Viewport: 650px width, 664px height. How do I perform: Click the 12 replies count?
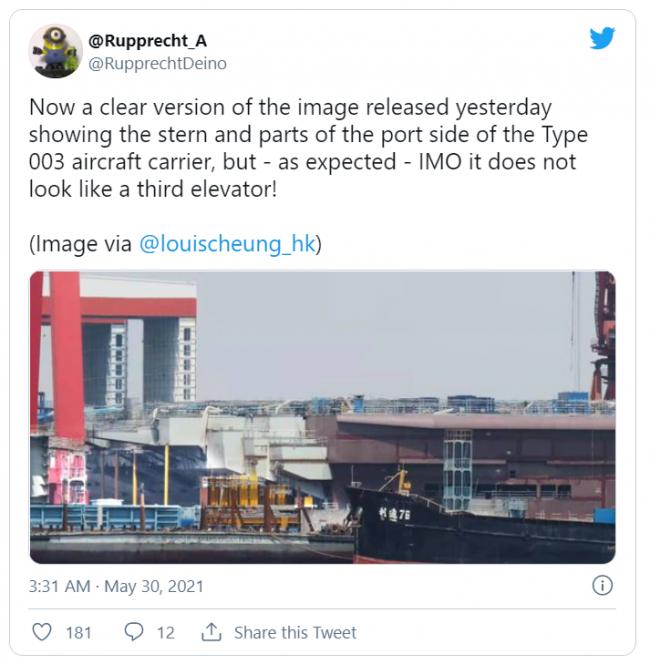(166, 632)
